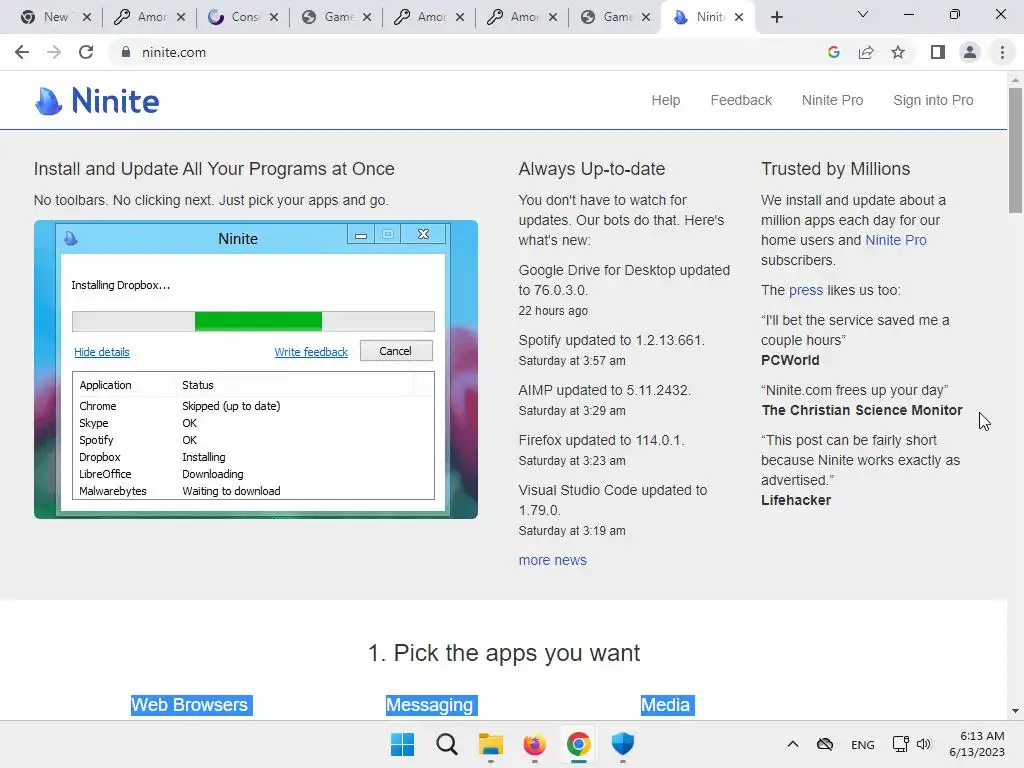Open clock and date 6:13 AM
1024x768 pixels.
pyautogui.click(x=977, y=744)
